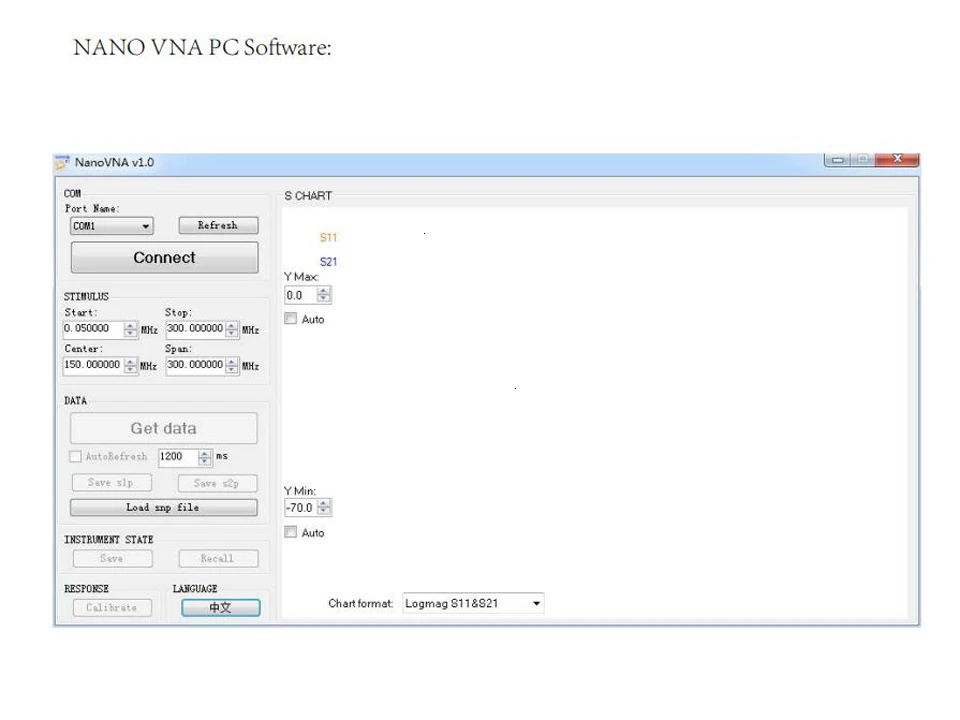Click the Span frequency field
The image size is (960, 720).
195,365
